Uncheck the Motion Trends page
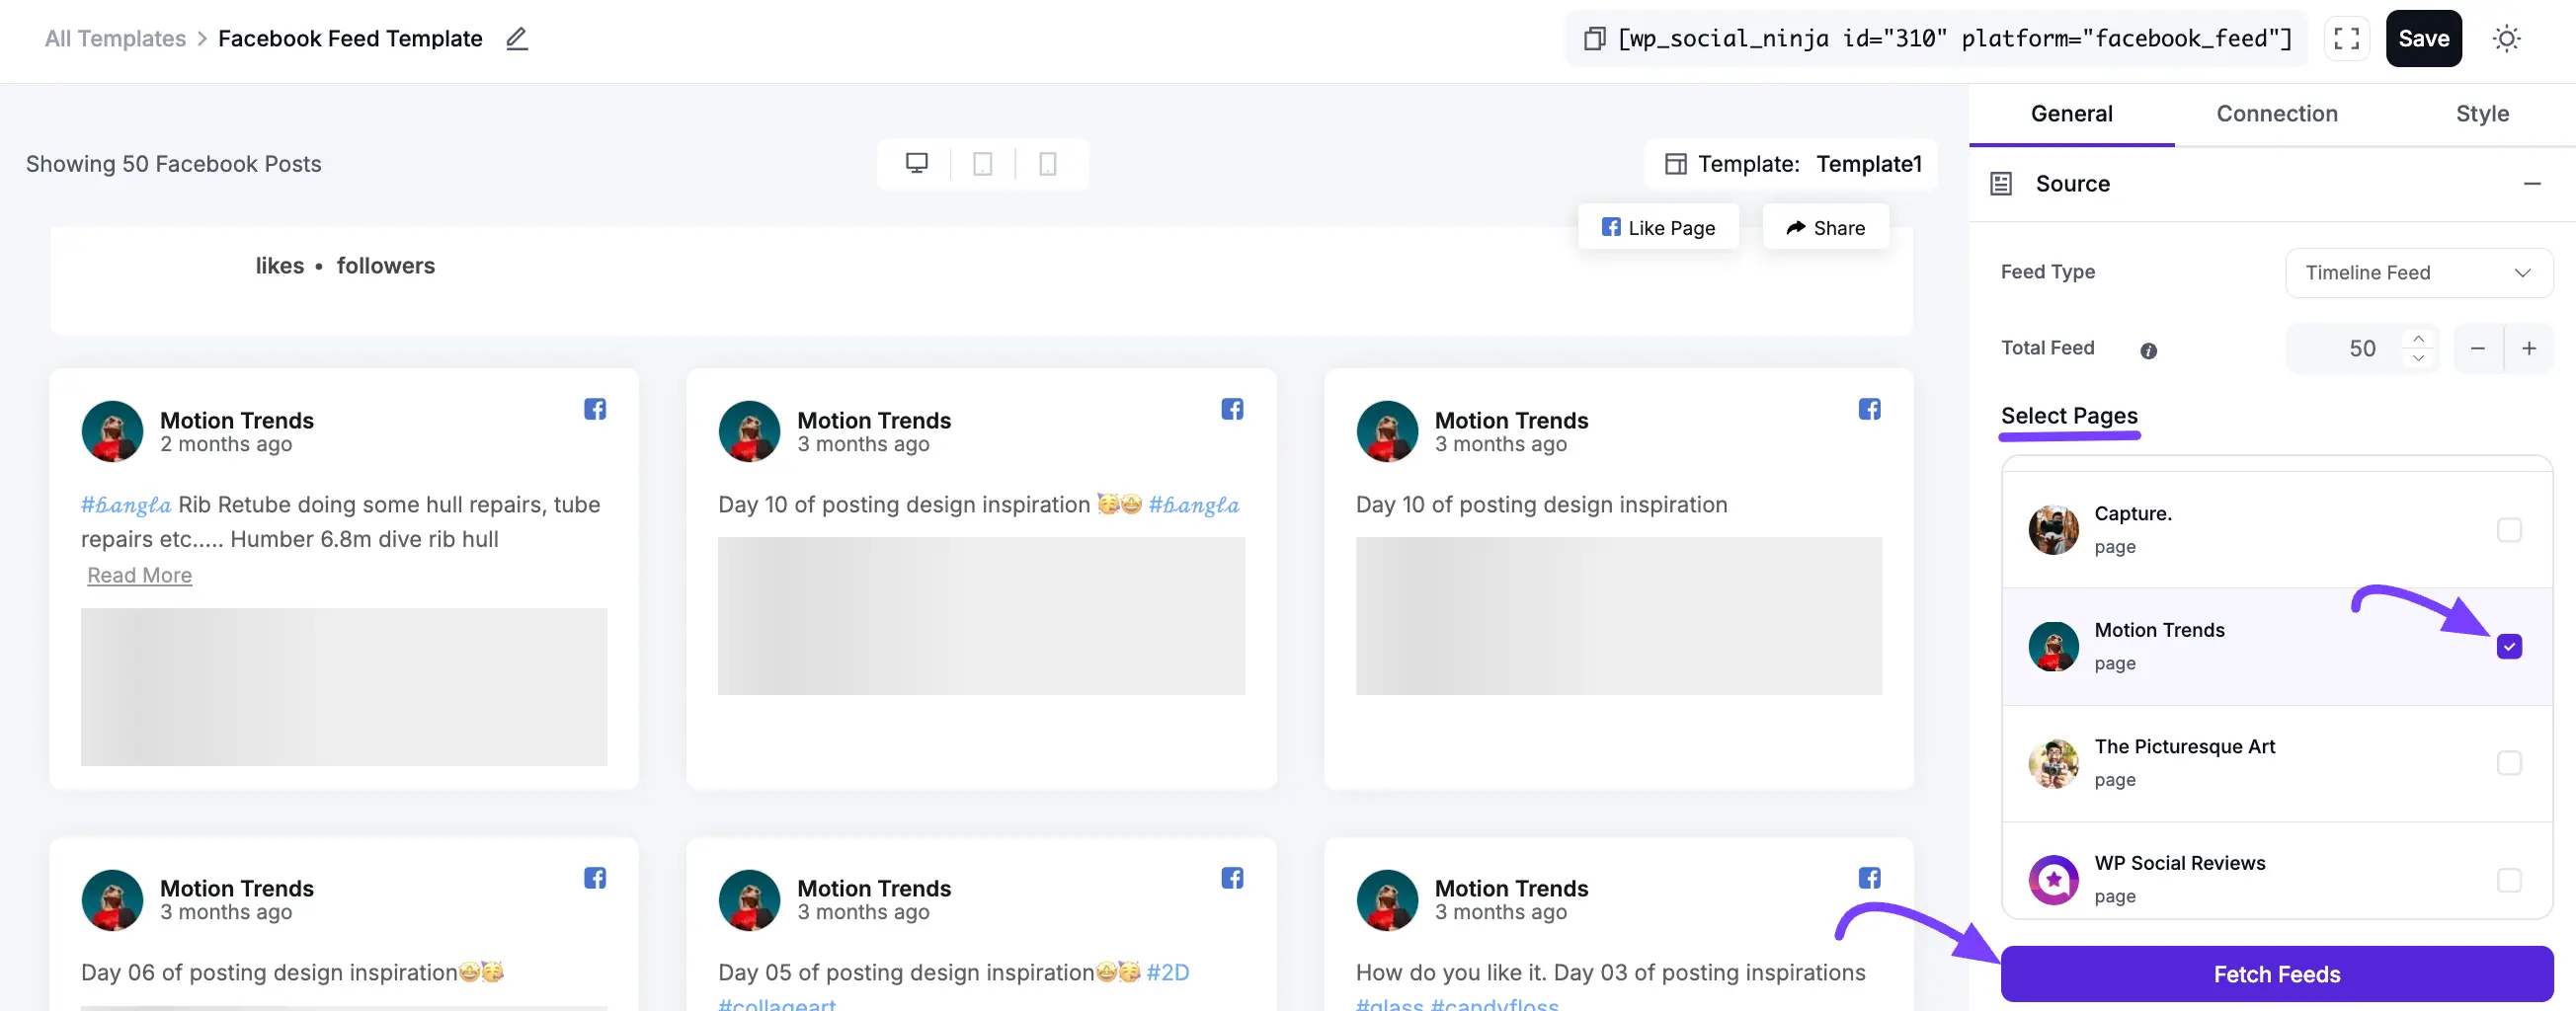The image size is (2576, 1011). [2510, 646]
